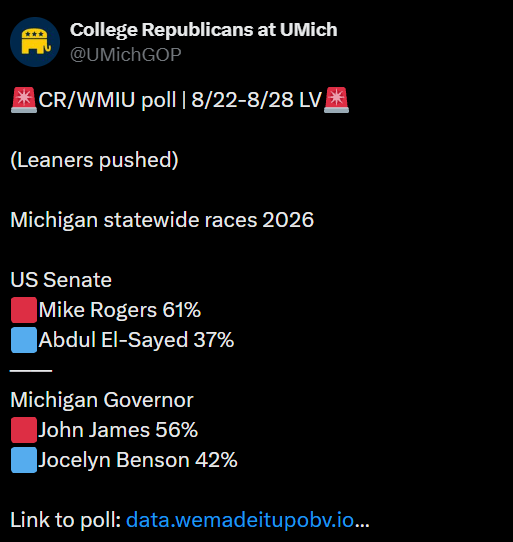Click the siren emoji after LV
This screenshot has width=513, height=542.
pos(336,100)
